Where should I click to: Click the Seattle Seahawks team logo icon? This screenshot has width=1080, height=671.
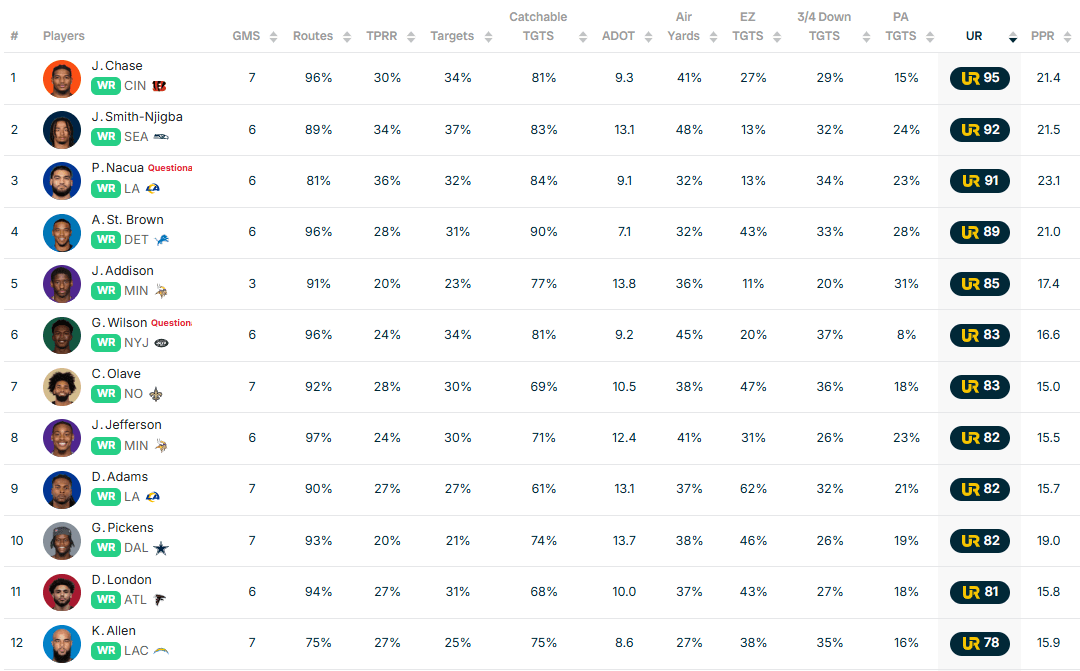click(161, 137)
